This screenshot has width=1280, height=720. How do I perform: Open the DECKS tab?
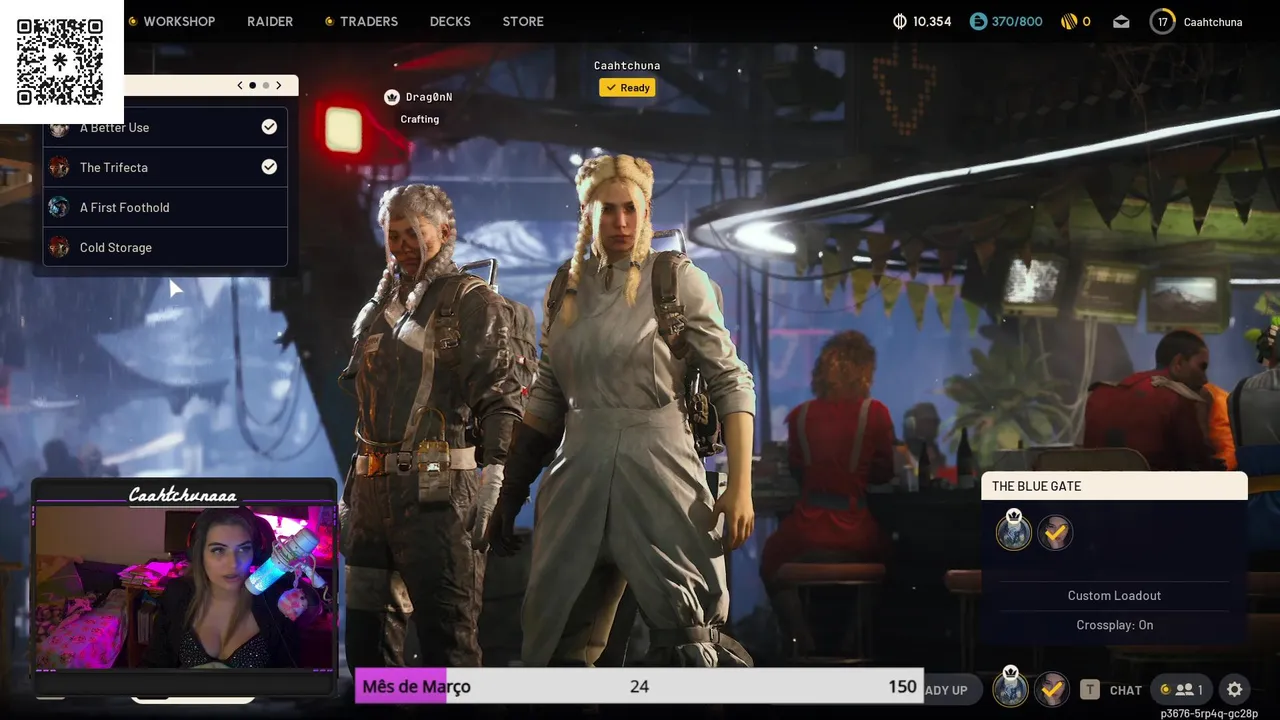click(450, 21)
